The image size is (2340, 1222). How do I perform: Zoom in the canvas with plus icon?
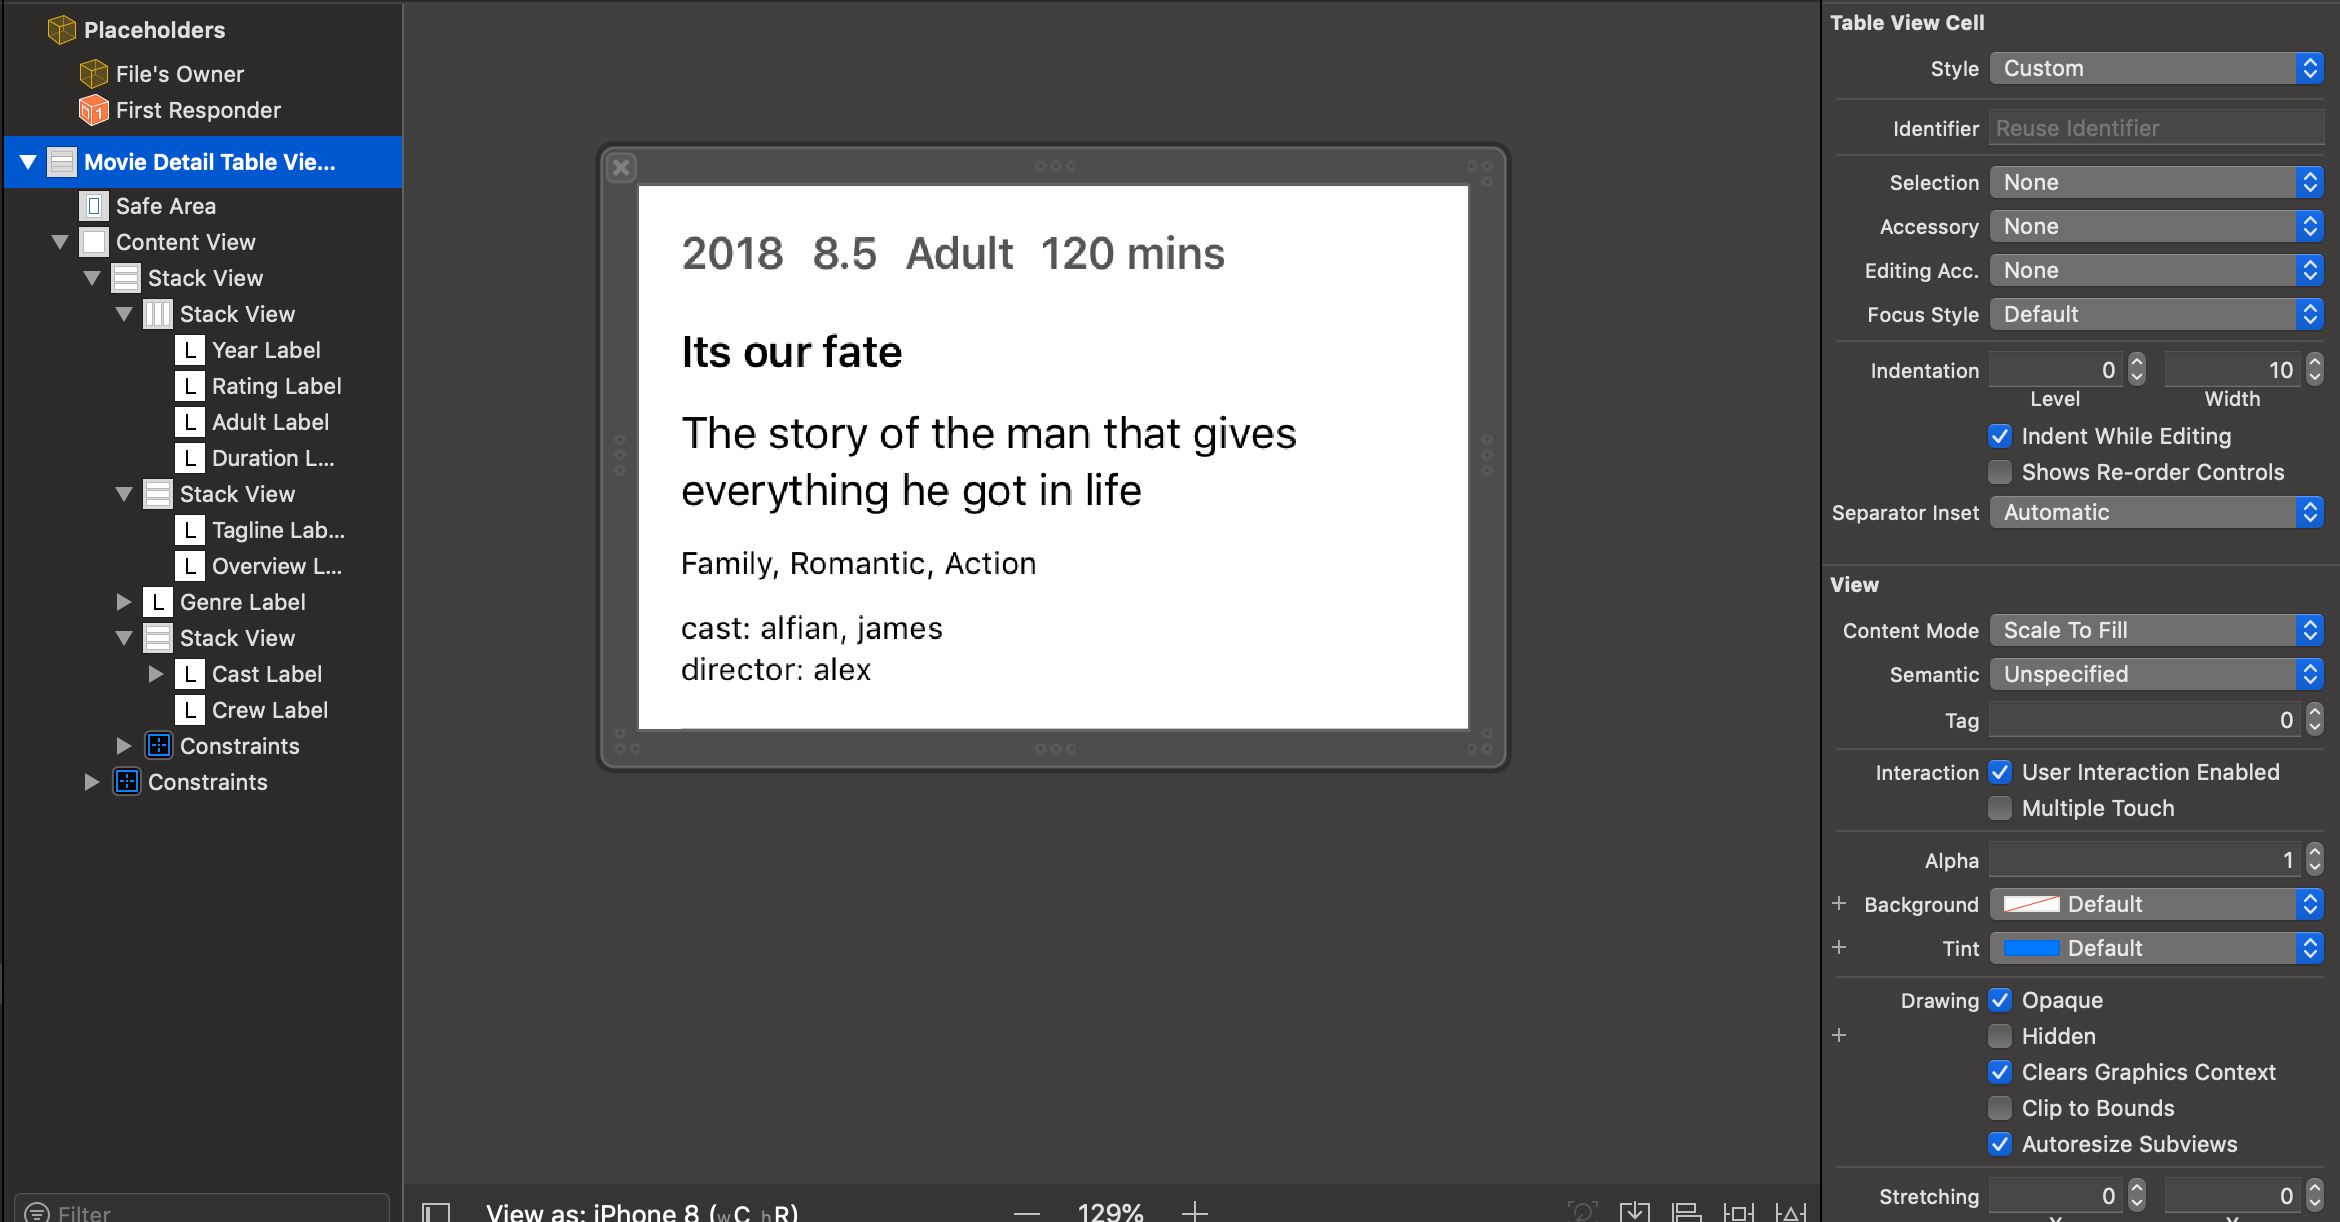(1194, 1211)
